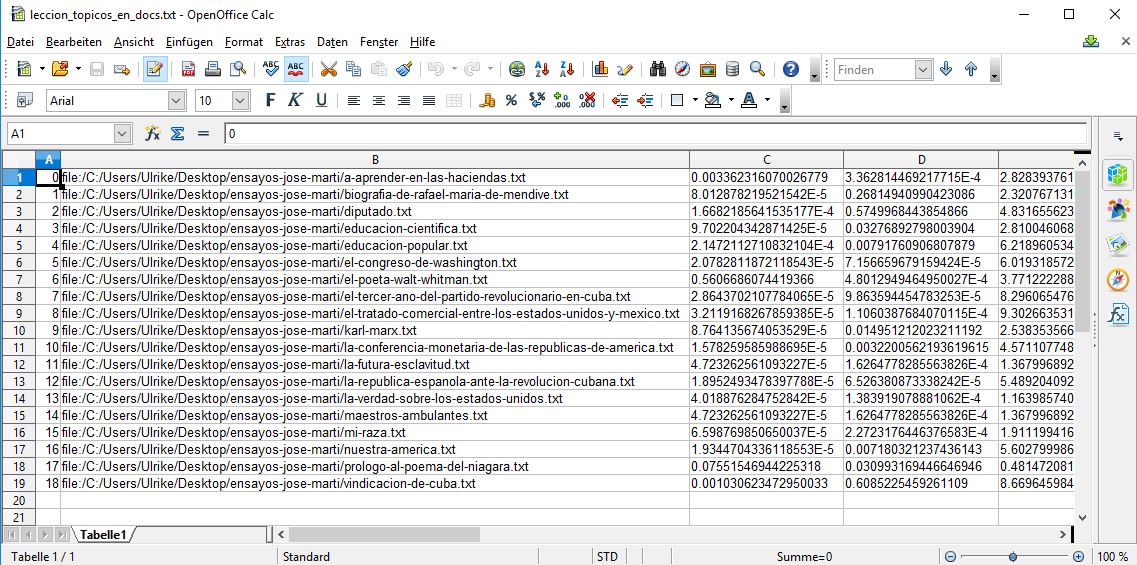The image size is (1137, 565).
Task: Toggle bold formatting F button
Action: [x=270, y=100]
